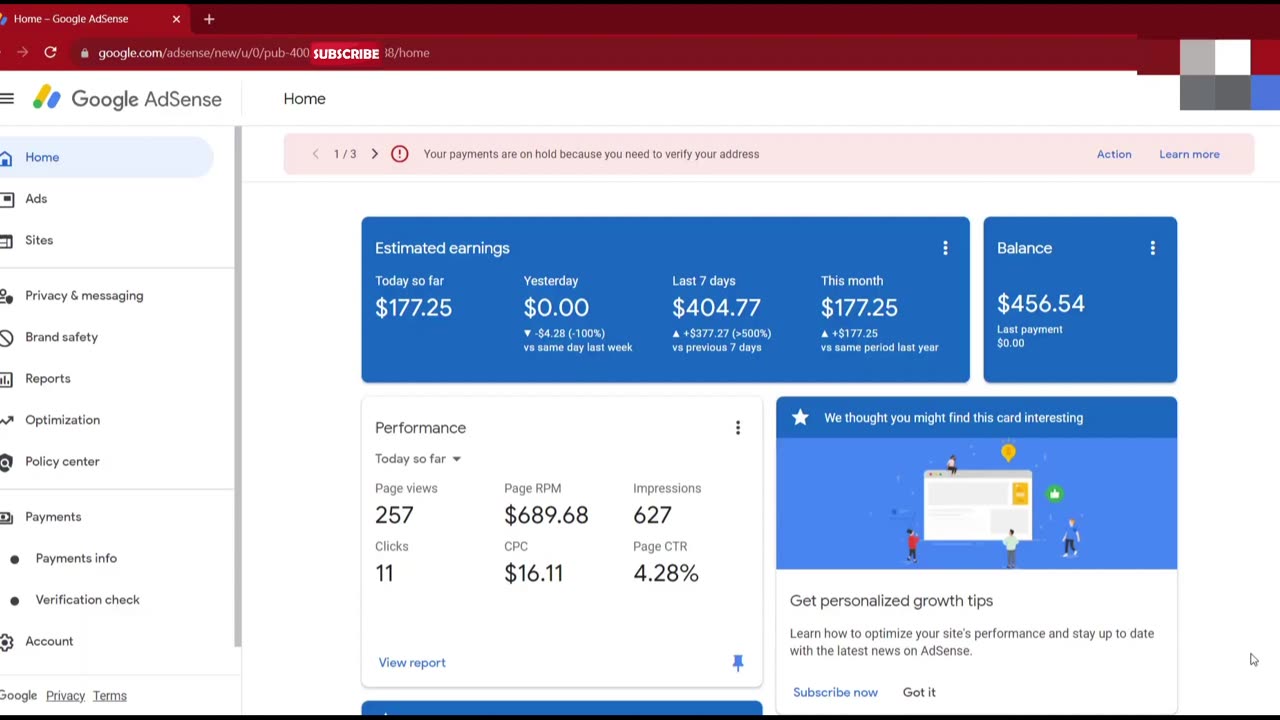Click the Balance $456.54 amount
Image resolution: width=1280 pixels, height=720 pixels.
click(x=1040, y=304)
